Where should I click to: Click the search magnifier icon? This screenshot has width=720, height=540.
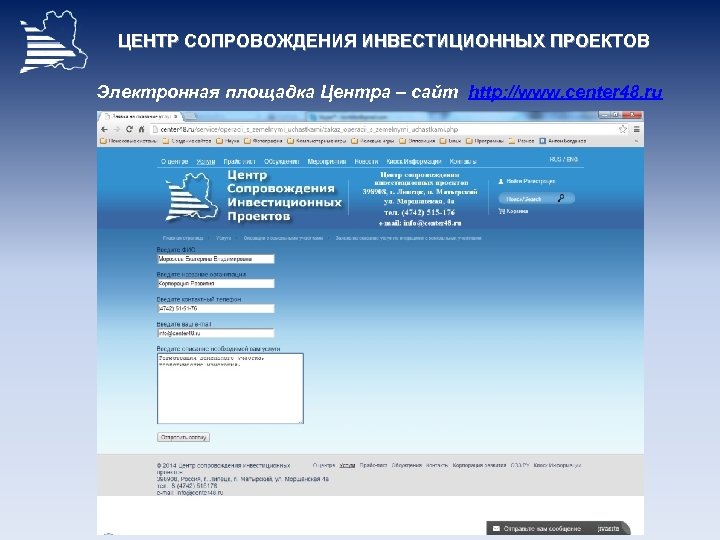pyautogui.click(x=561, y=198)
